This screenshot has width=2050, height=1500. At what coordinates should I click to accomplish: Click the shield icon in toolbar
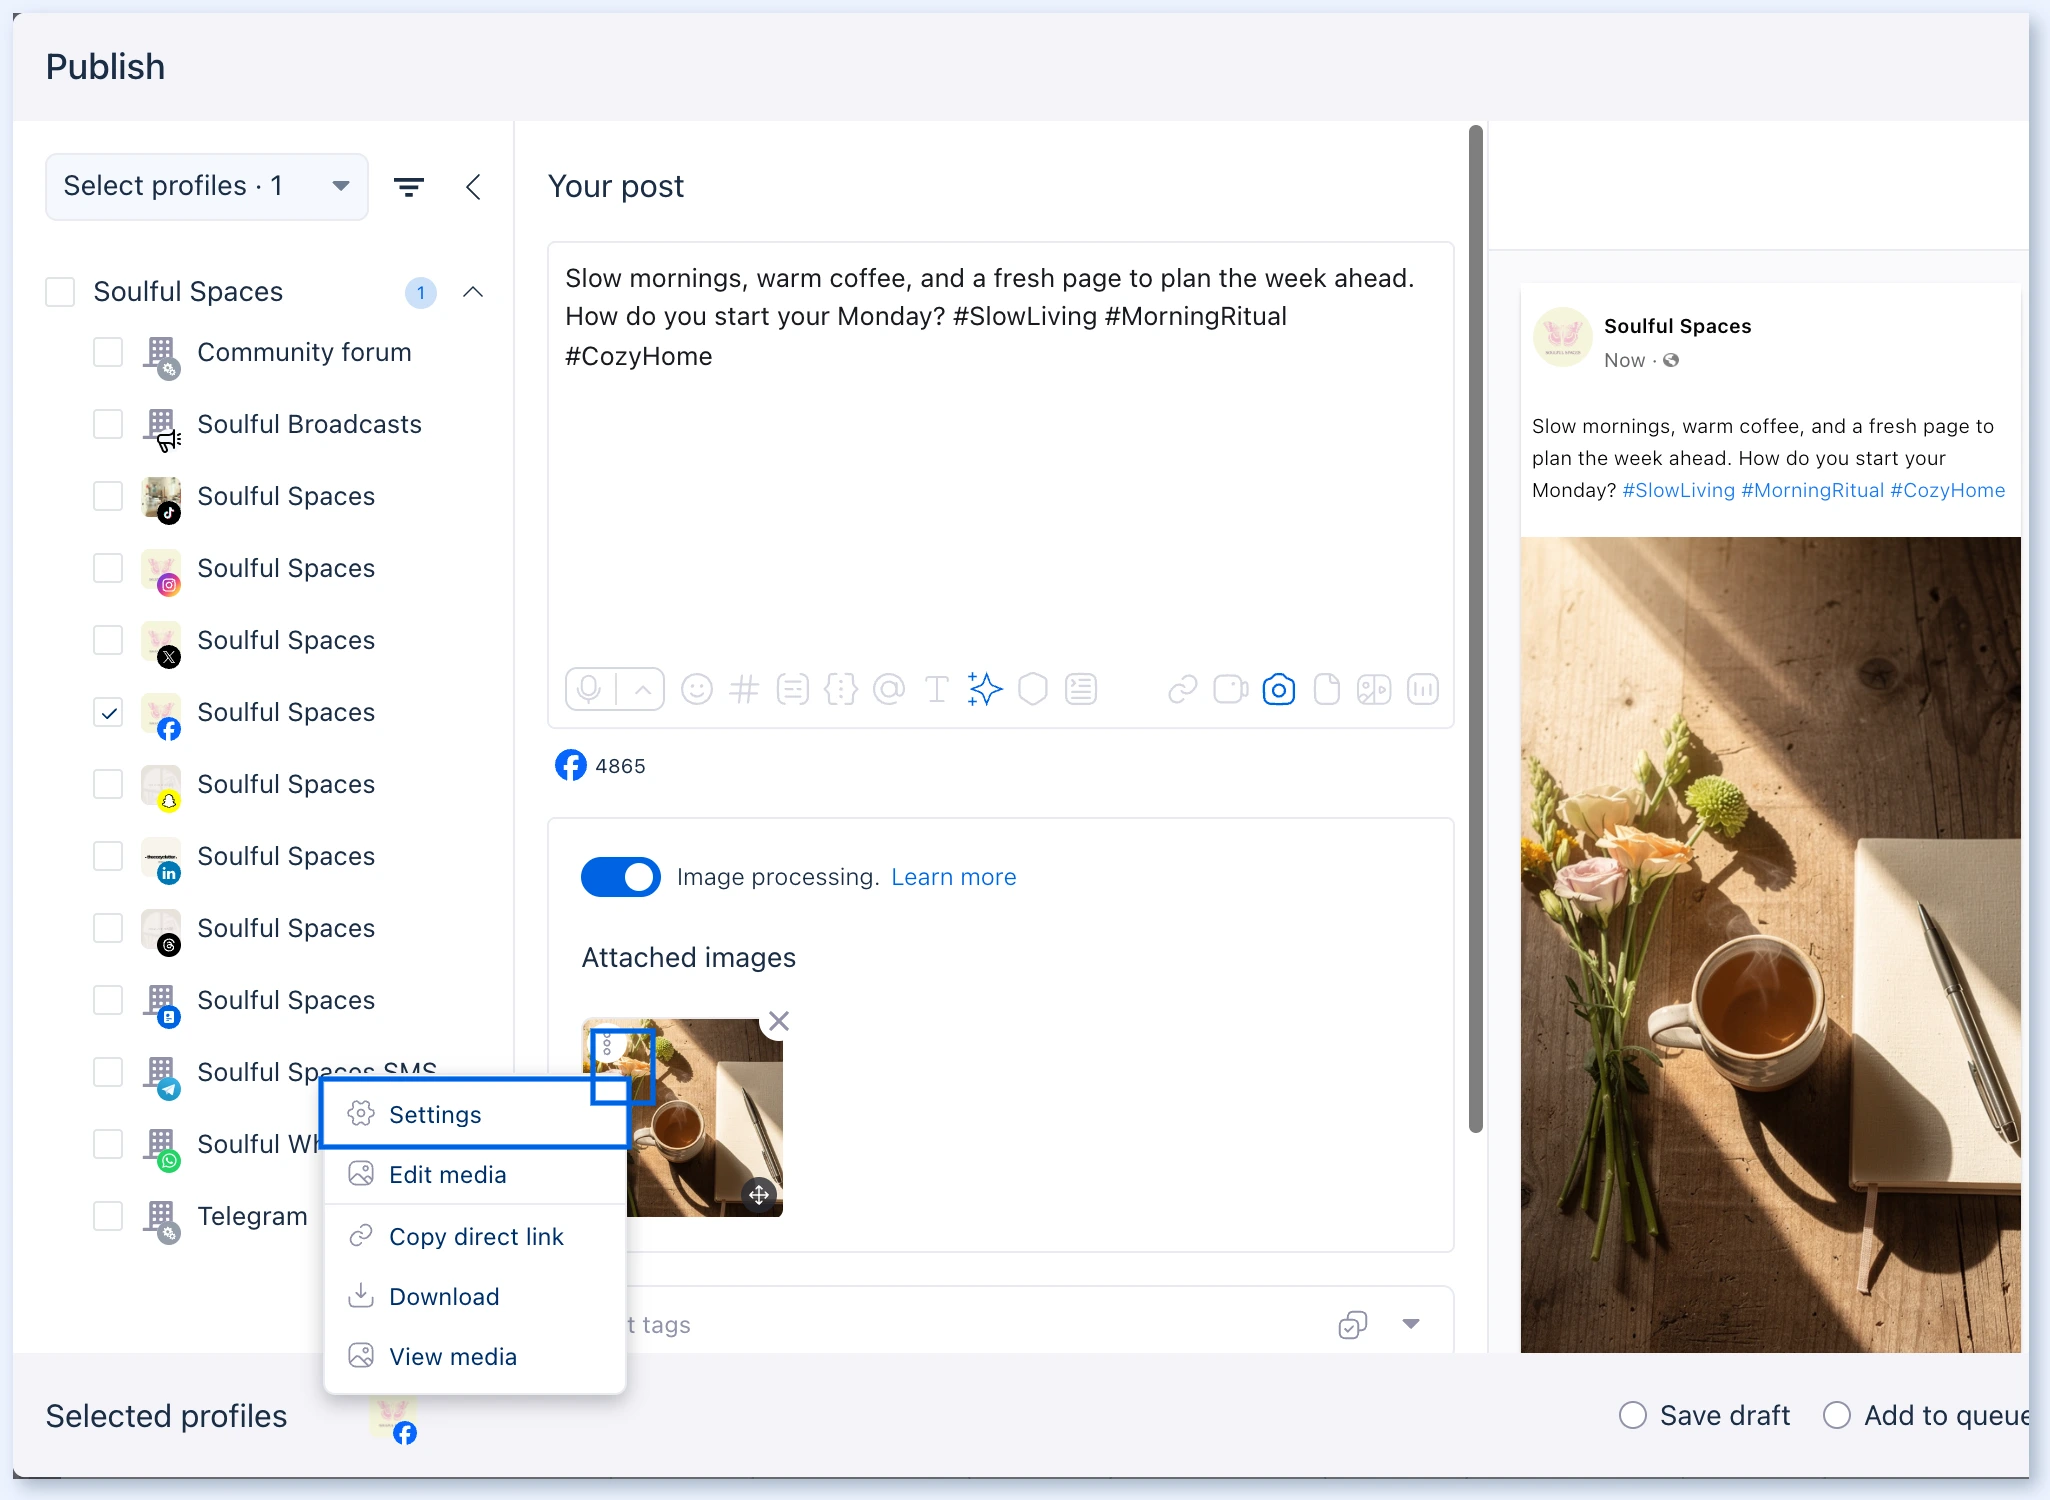click(1033, 689)
